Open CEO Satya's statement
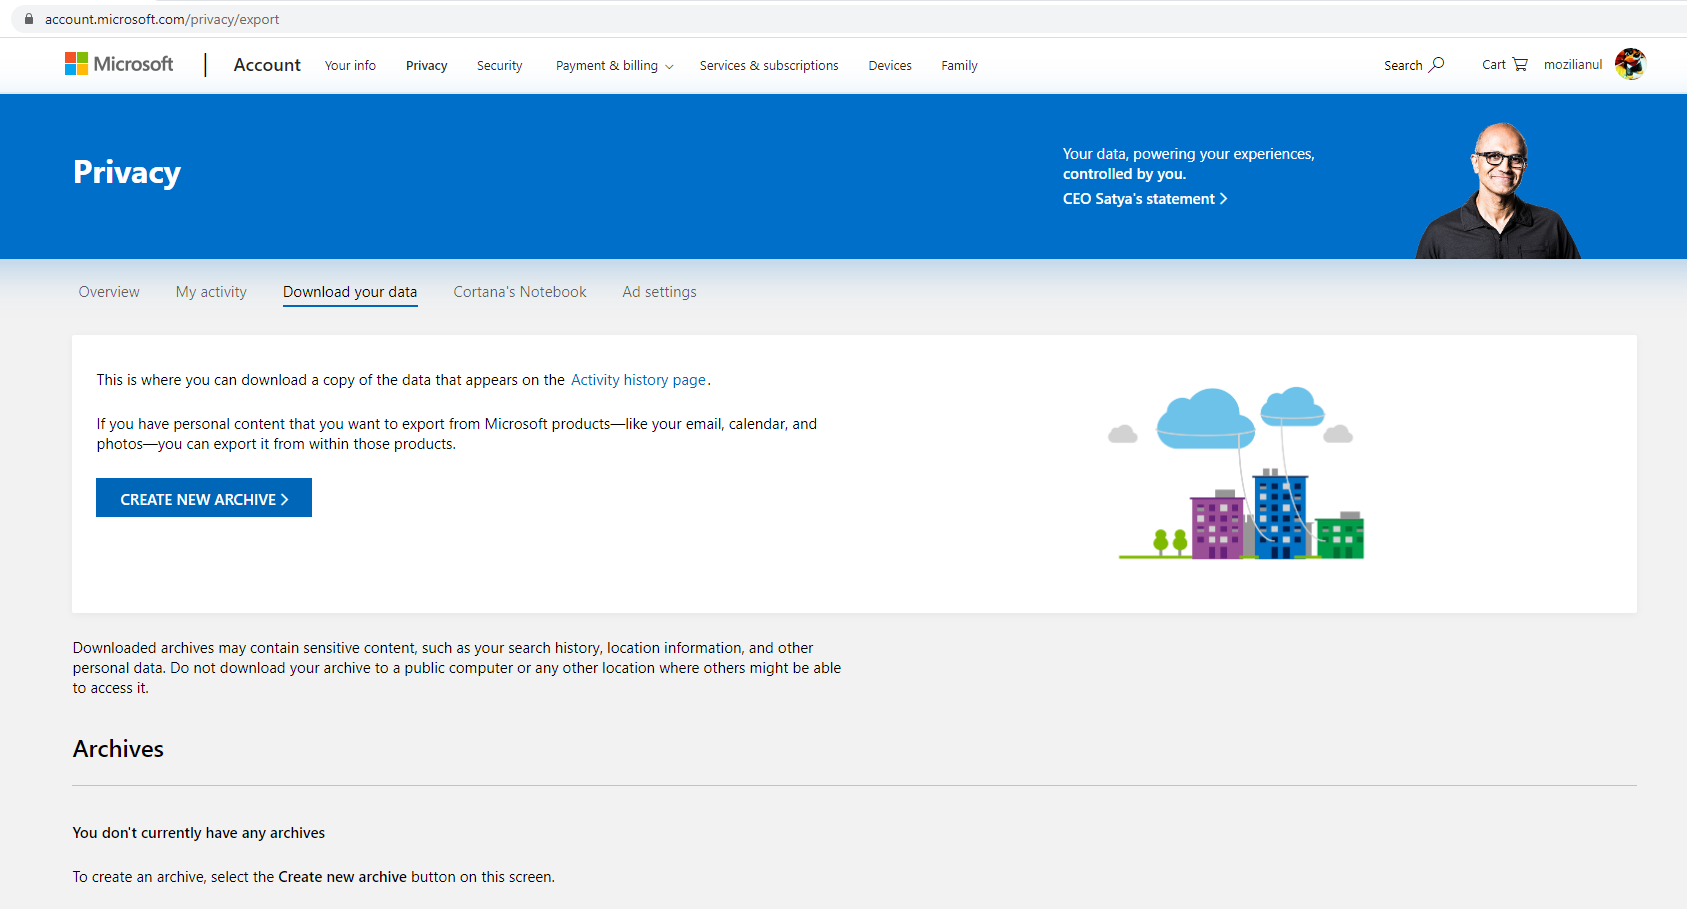The width and height of the screenshot is (1687, 909). point(1144,198)
